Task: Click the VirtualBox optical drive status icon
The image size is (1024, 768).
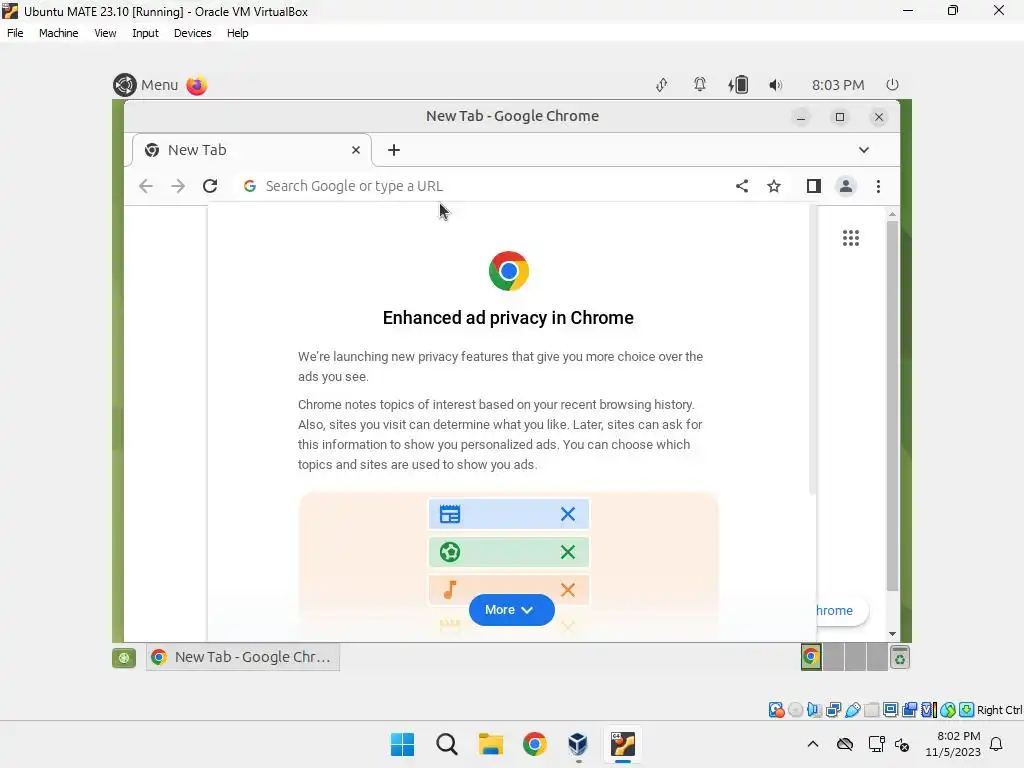Action: (x=795, y=710)
